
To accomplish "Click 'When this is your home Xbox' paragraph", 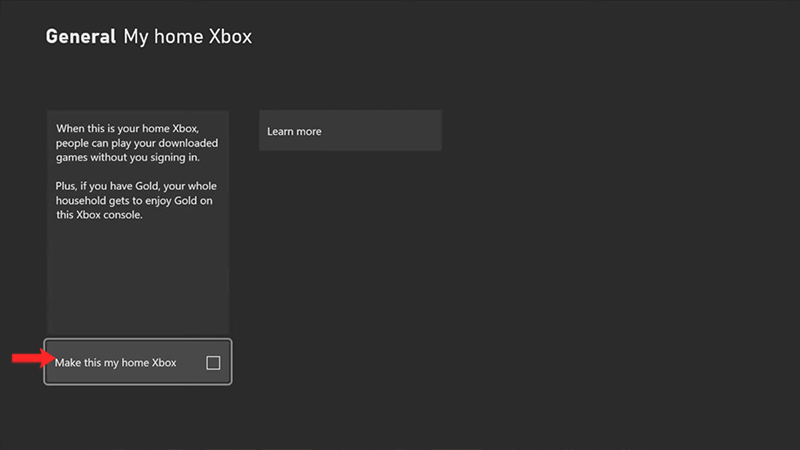I will click(x=137, y=143).
